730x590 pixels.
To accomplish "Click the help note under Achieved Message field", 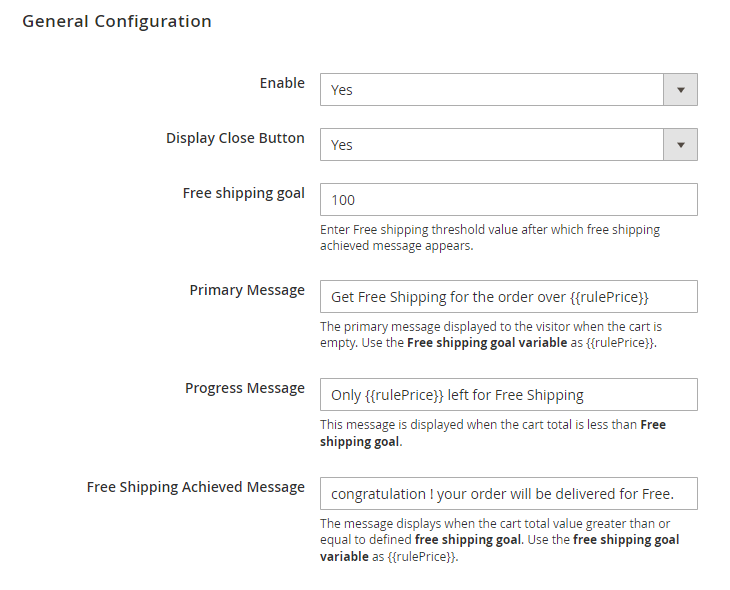I will point(498,540).
